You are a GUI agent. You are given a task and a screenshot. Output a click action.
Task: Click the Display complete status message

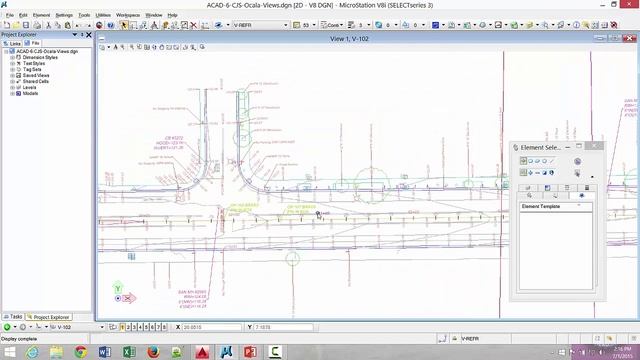pyautogui.click(x=19, y=339)
